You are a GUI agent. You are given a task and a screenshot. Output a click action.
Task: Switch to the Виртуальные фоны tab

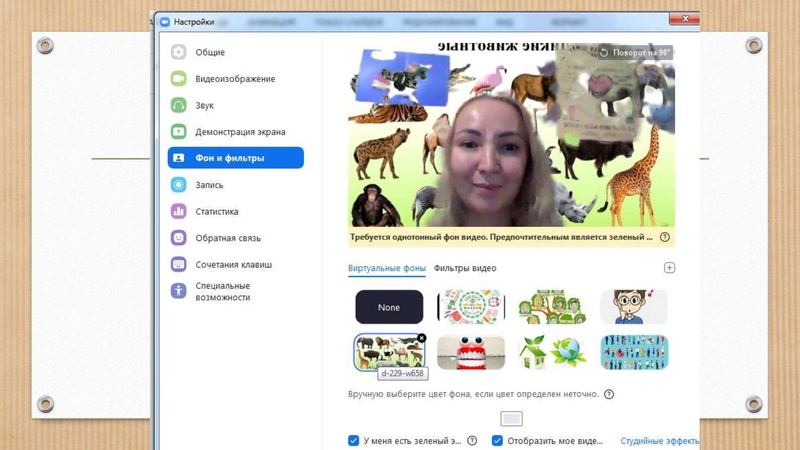(x=386, y=268)
